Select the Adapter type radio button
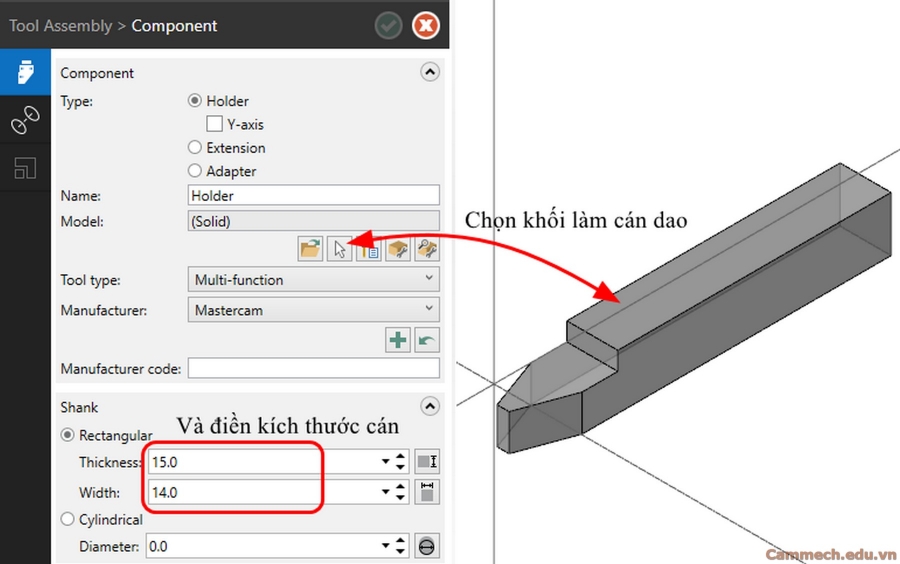The image size is (900, 564). 195,171
